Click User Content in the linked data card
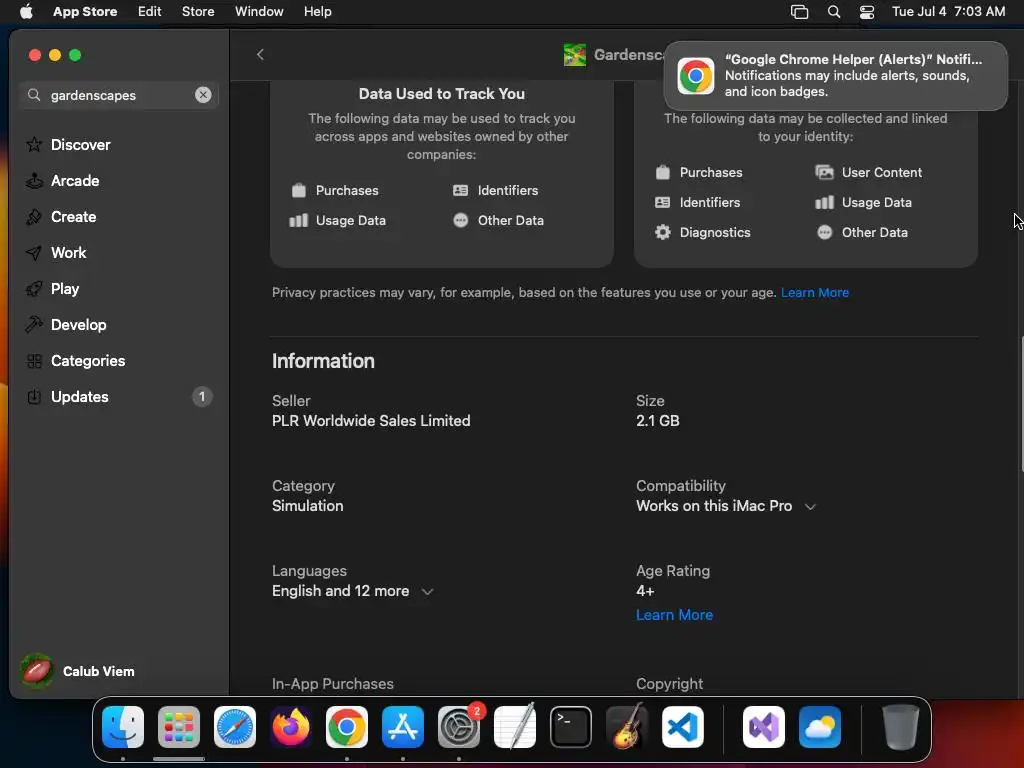1024x768 pixels. pyautogui.click(x=869, y=172)
